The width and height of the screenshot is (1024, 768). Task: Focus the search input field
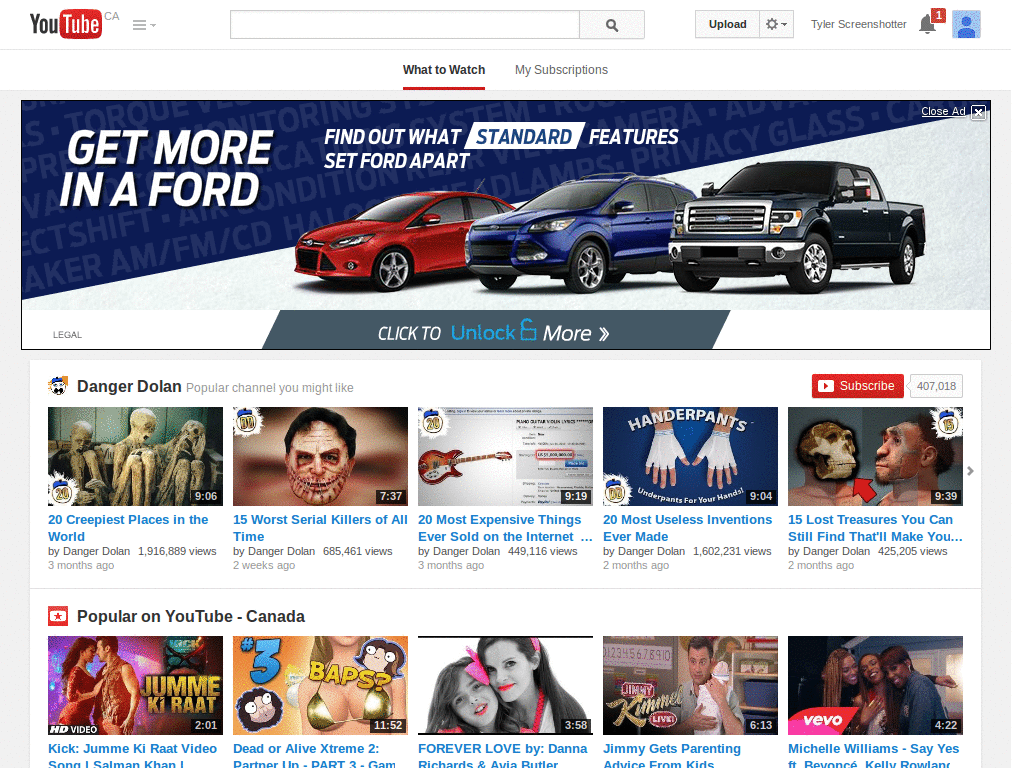coord(405,25)
